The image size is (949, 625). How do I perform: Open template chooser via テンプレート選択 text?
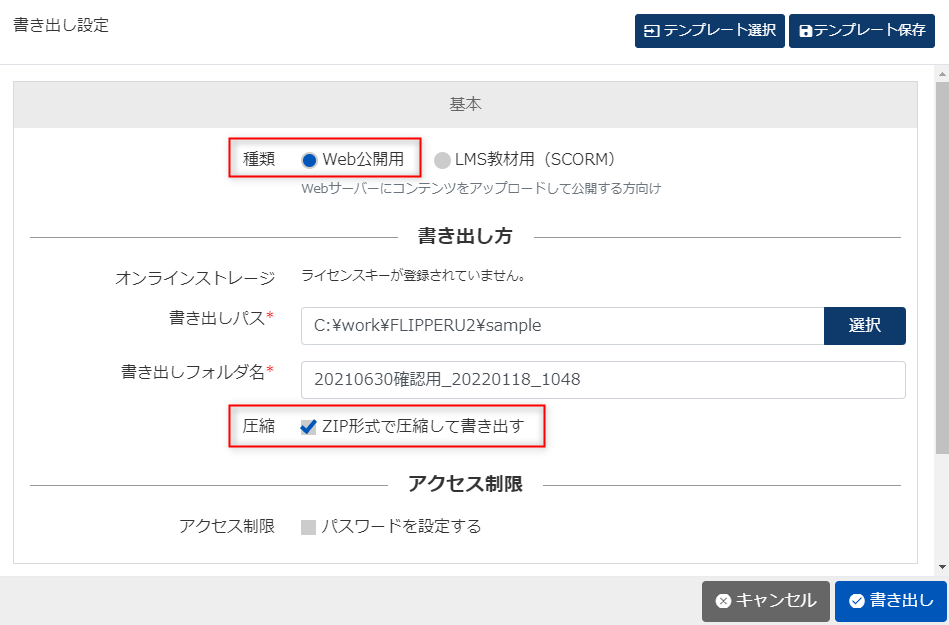click(720, 31)
